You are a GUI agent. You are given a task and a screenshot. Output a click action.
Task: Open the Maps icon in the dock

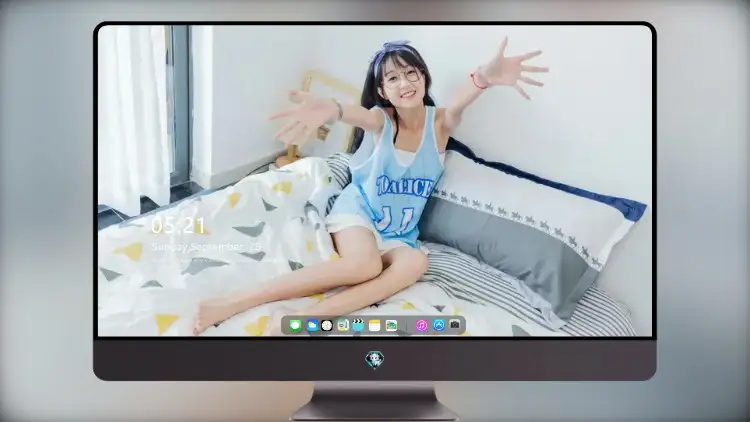[342, 325]
